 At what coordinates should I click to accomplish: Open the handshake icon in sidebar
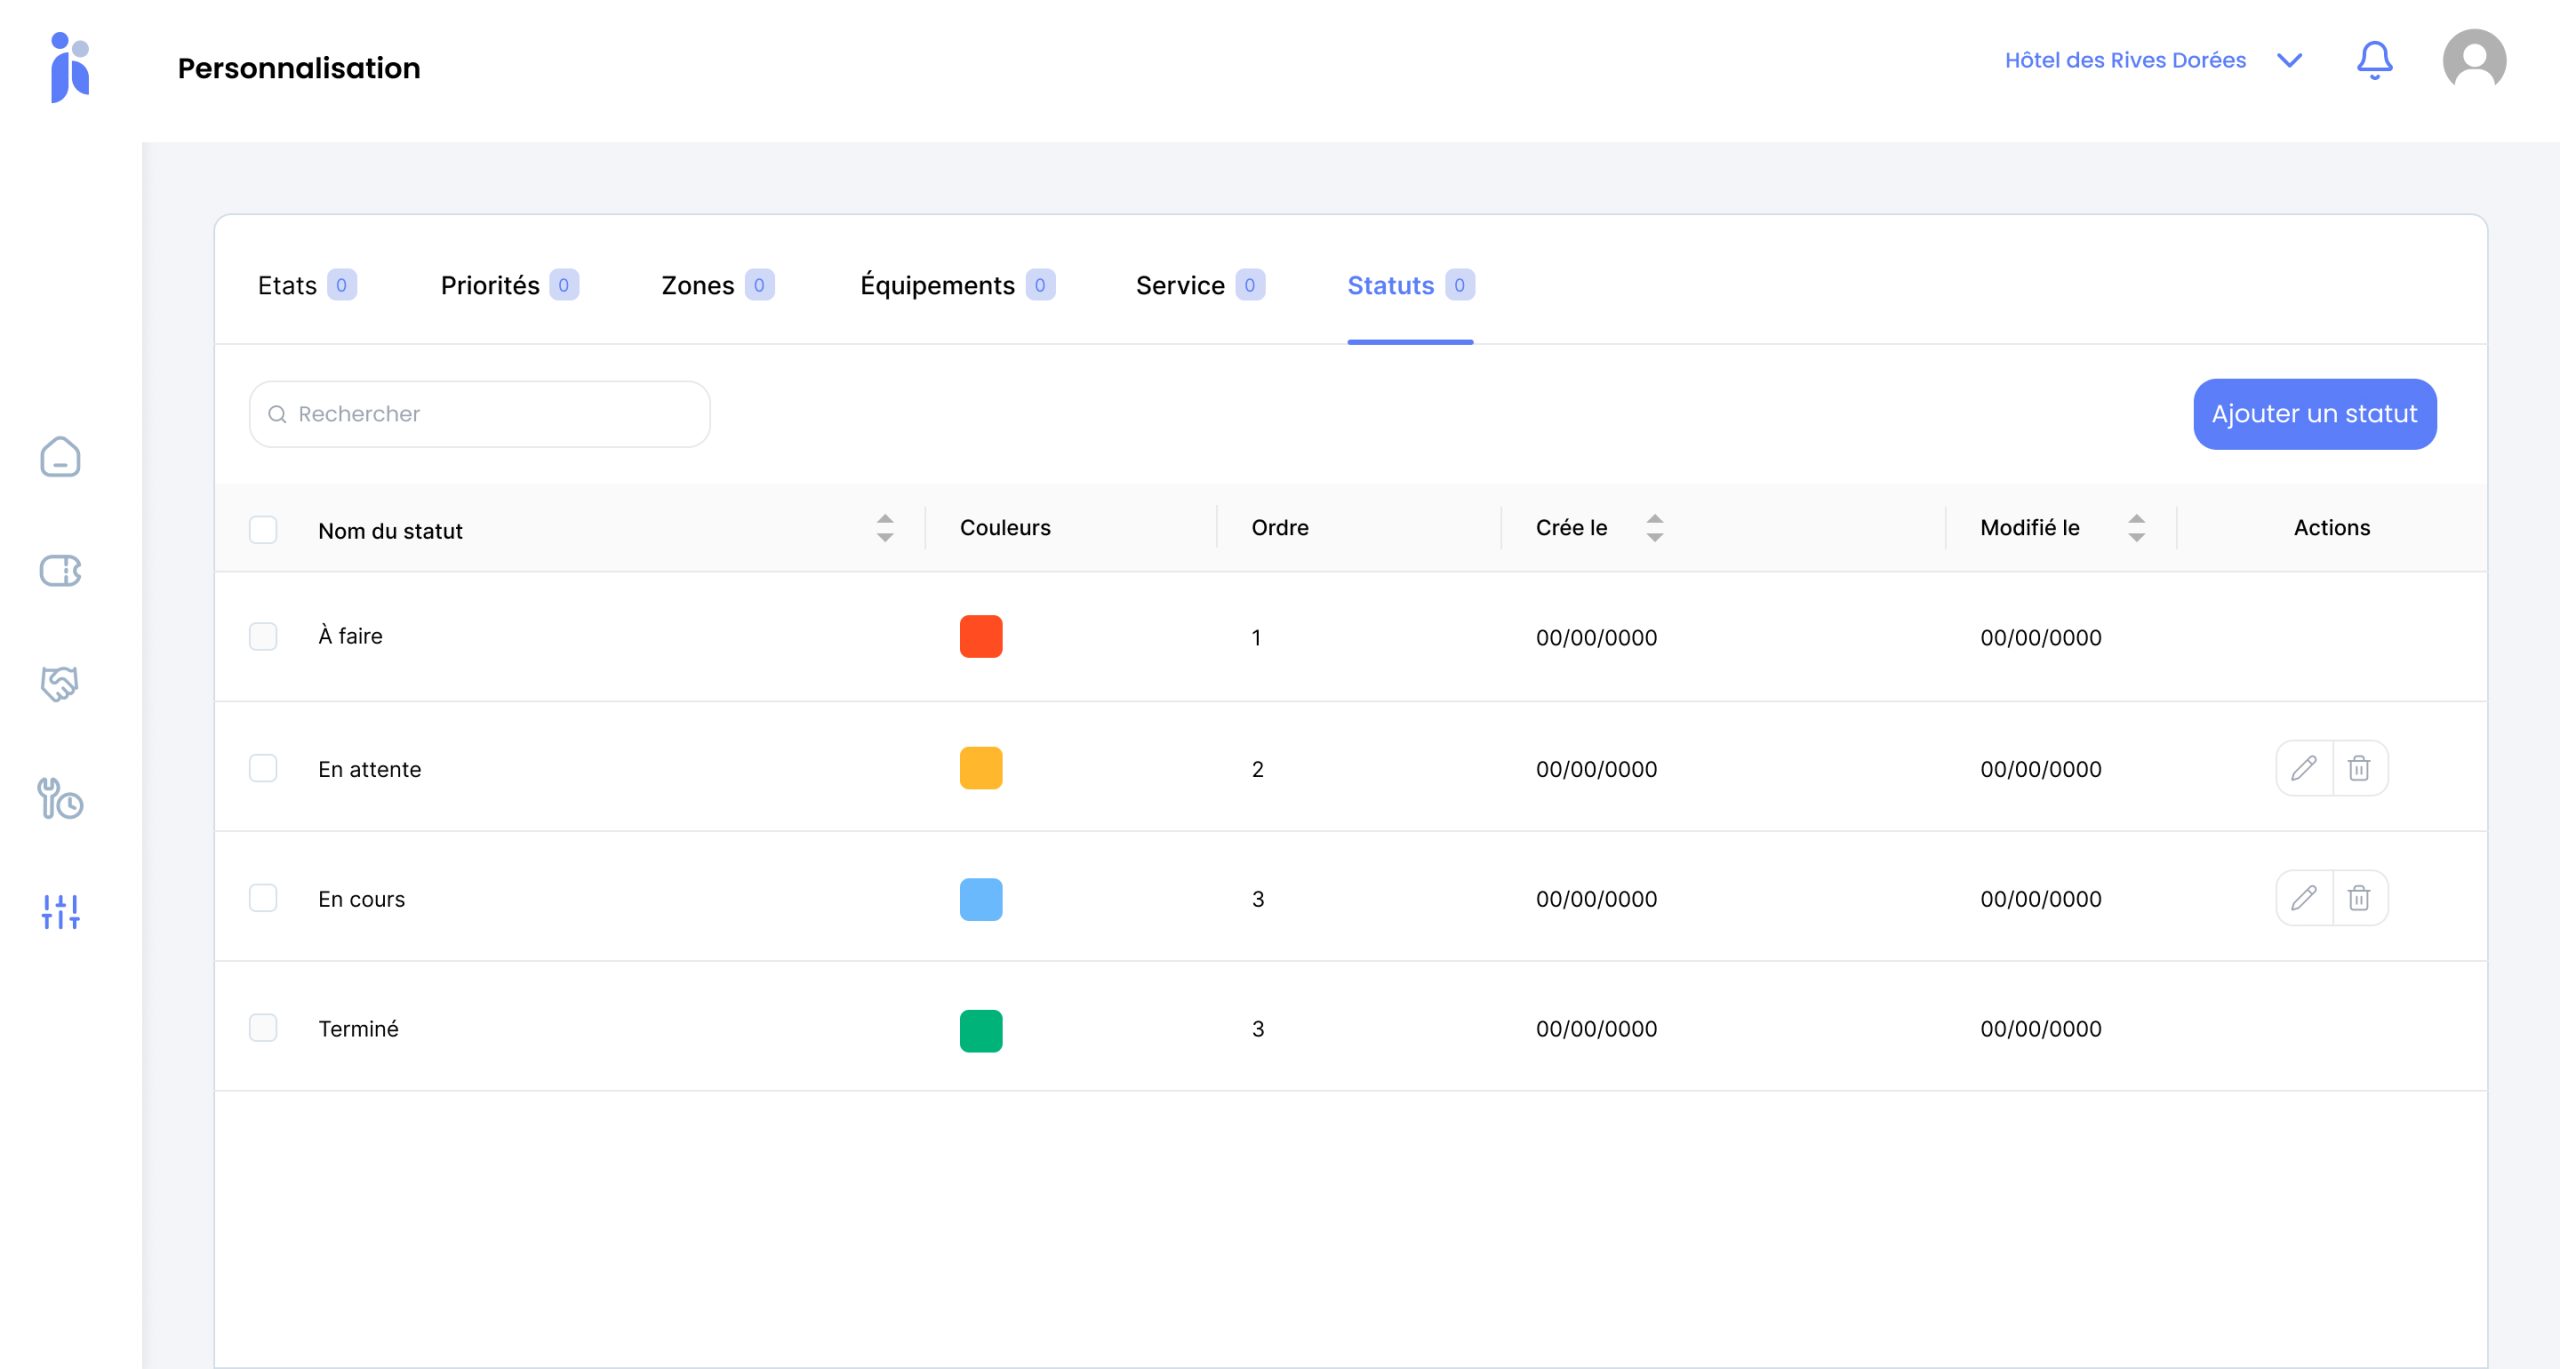[60, 684]
